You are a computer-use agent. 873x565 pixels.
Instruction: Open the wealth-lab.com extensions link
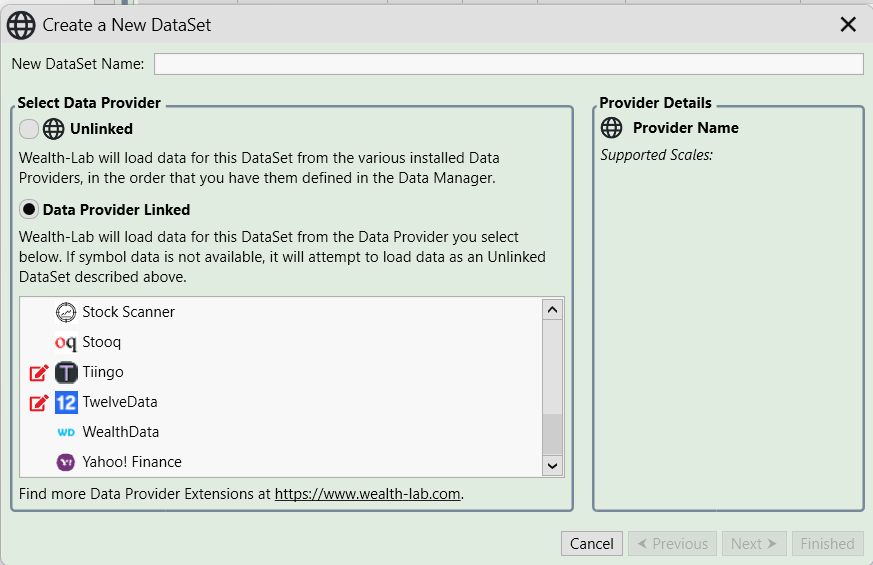[x=367, y=494]
